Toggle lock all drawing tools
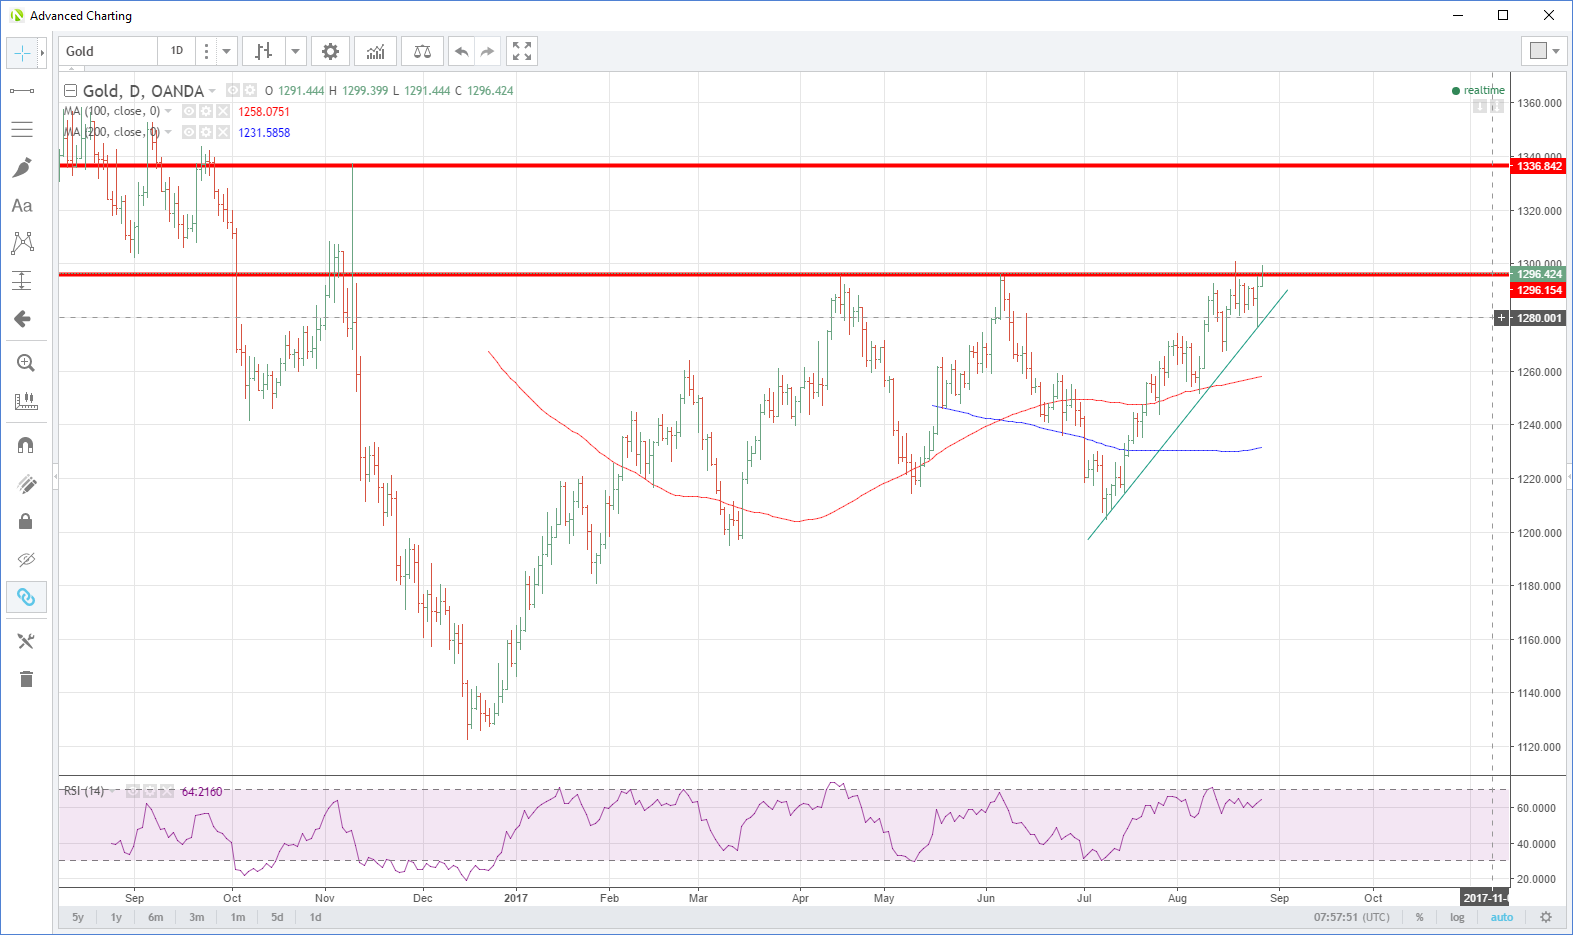Viewport: 1573px width, 935px height. click(x=26, y=521)
